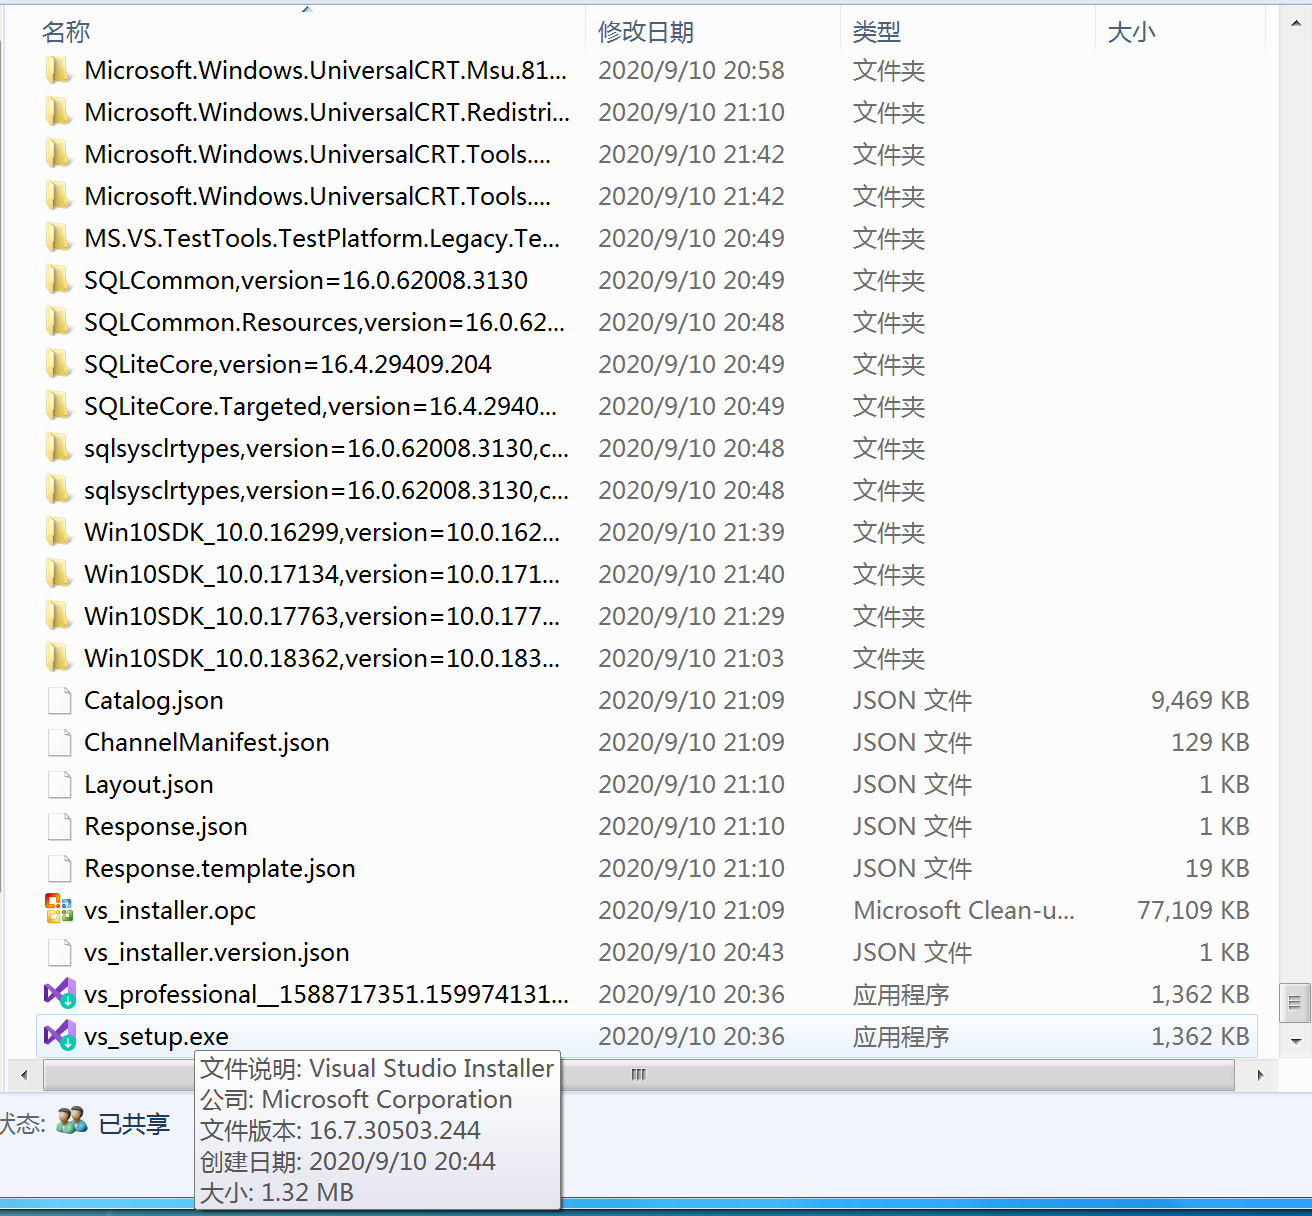Screen dimensions: 1312x1216
Task: Select Response.template.json file entry
Action: click(x=219, y=868)
